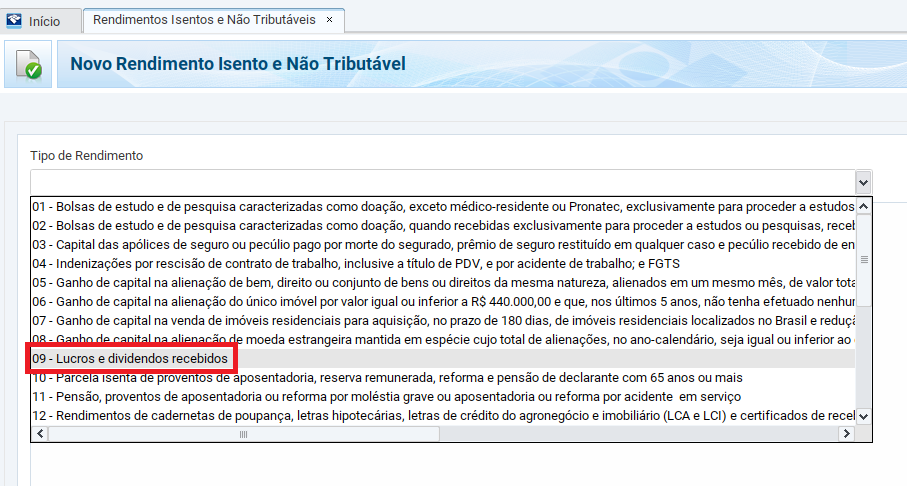Click the horizontal scrollbar thumb
The width and height of the screenshot is (907, 486).
(x=242, y=434)
